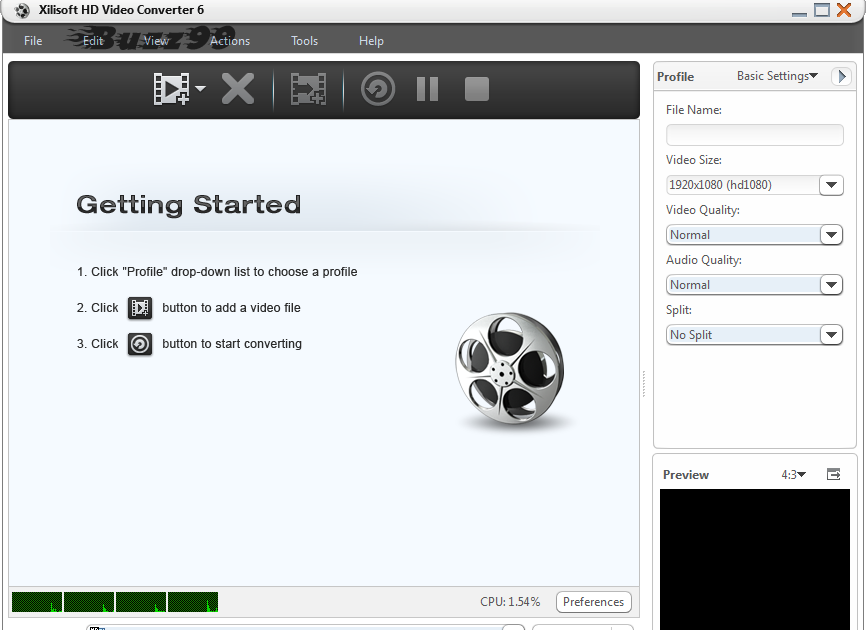Click the Preferences button
Image resolution: width=866 pixels, height=630 pixels.
point(594,602)
